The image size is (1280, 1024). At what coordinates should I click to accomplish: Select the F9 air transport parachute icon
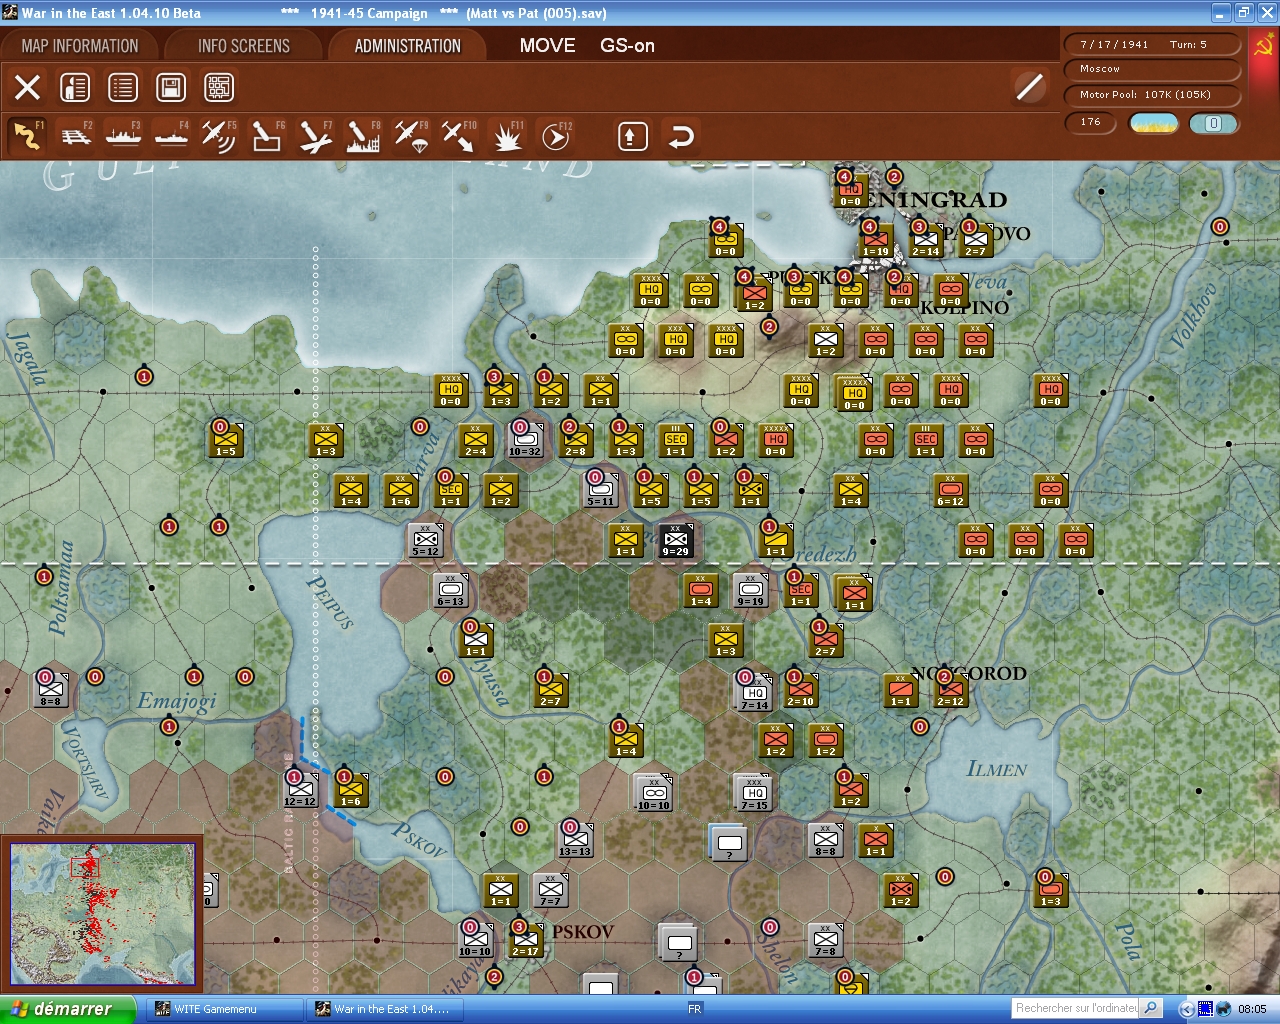click(x=411, y=136)
